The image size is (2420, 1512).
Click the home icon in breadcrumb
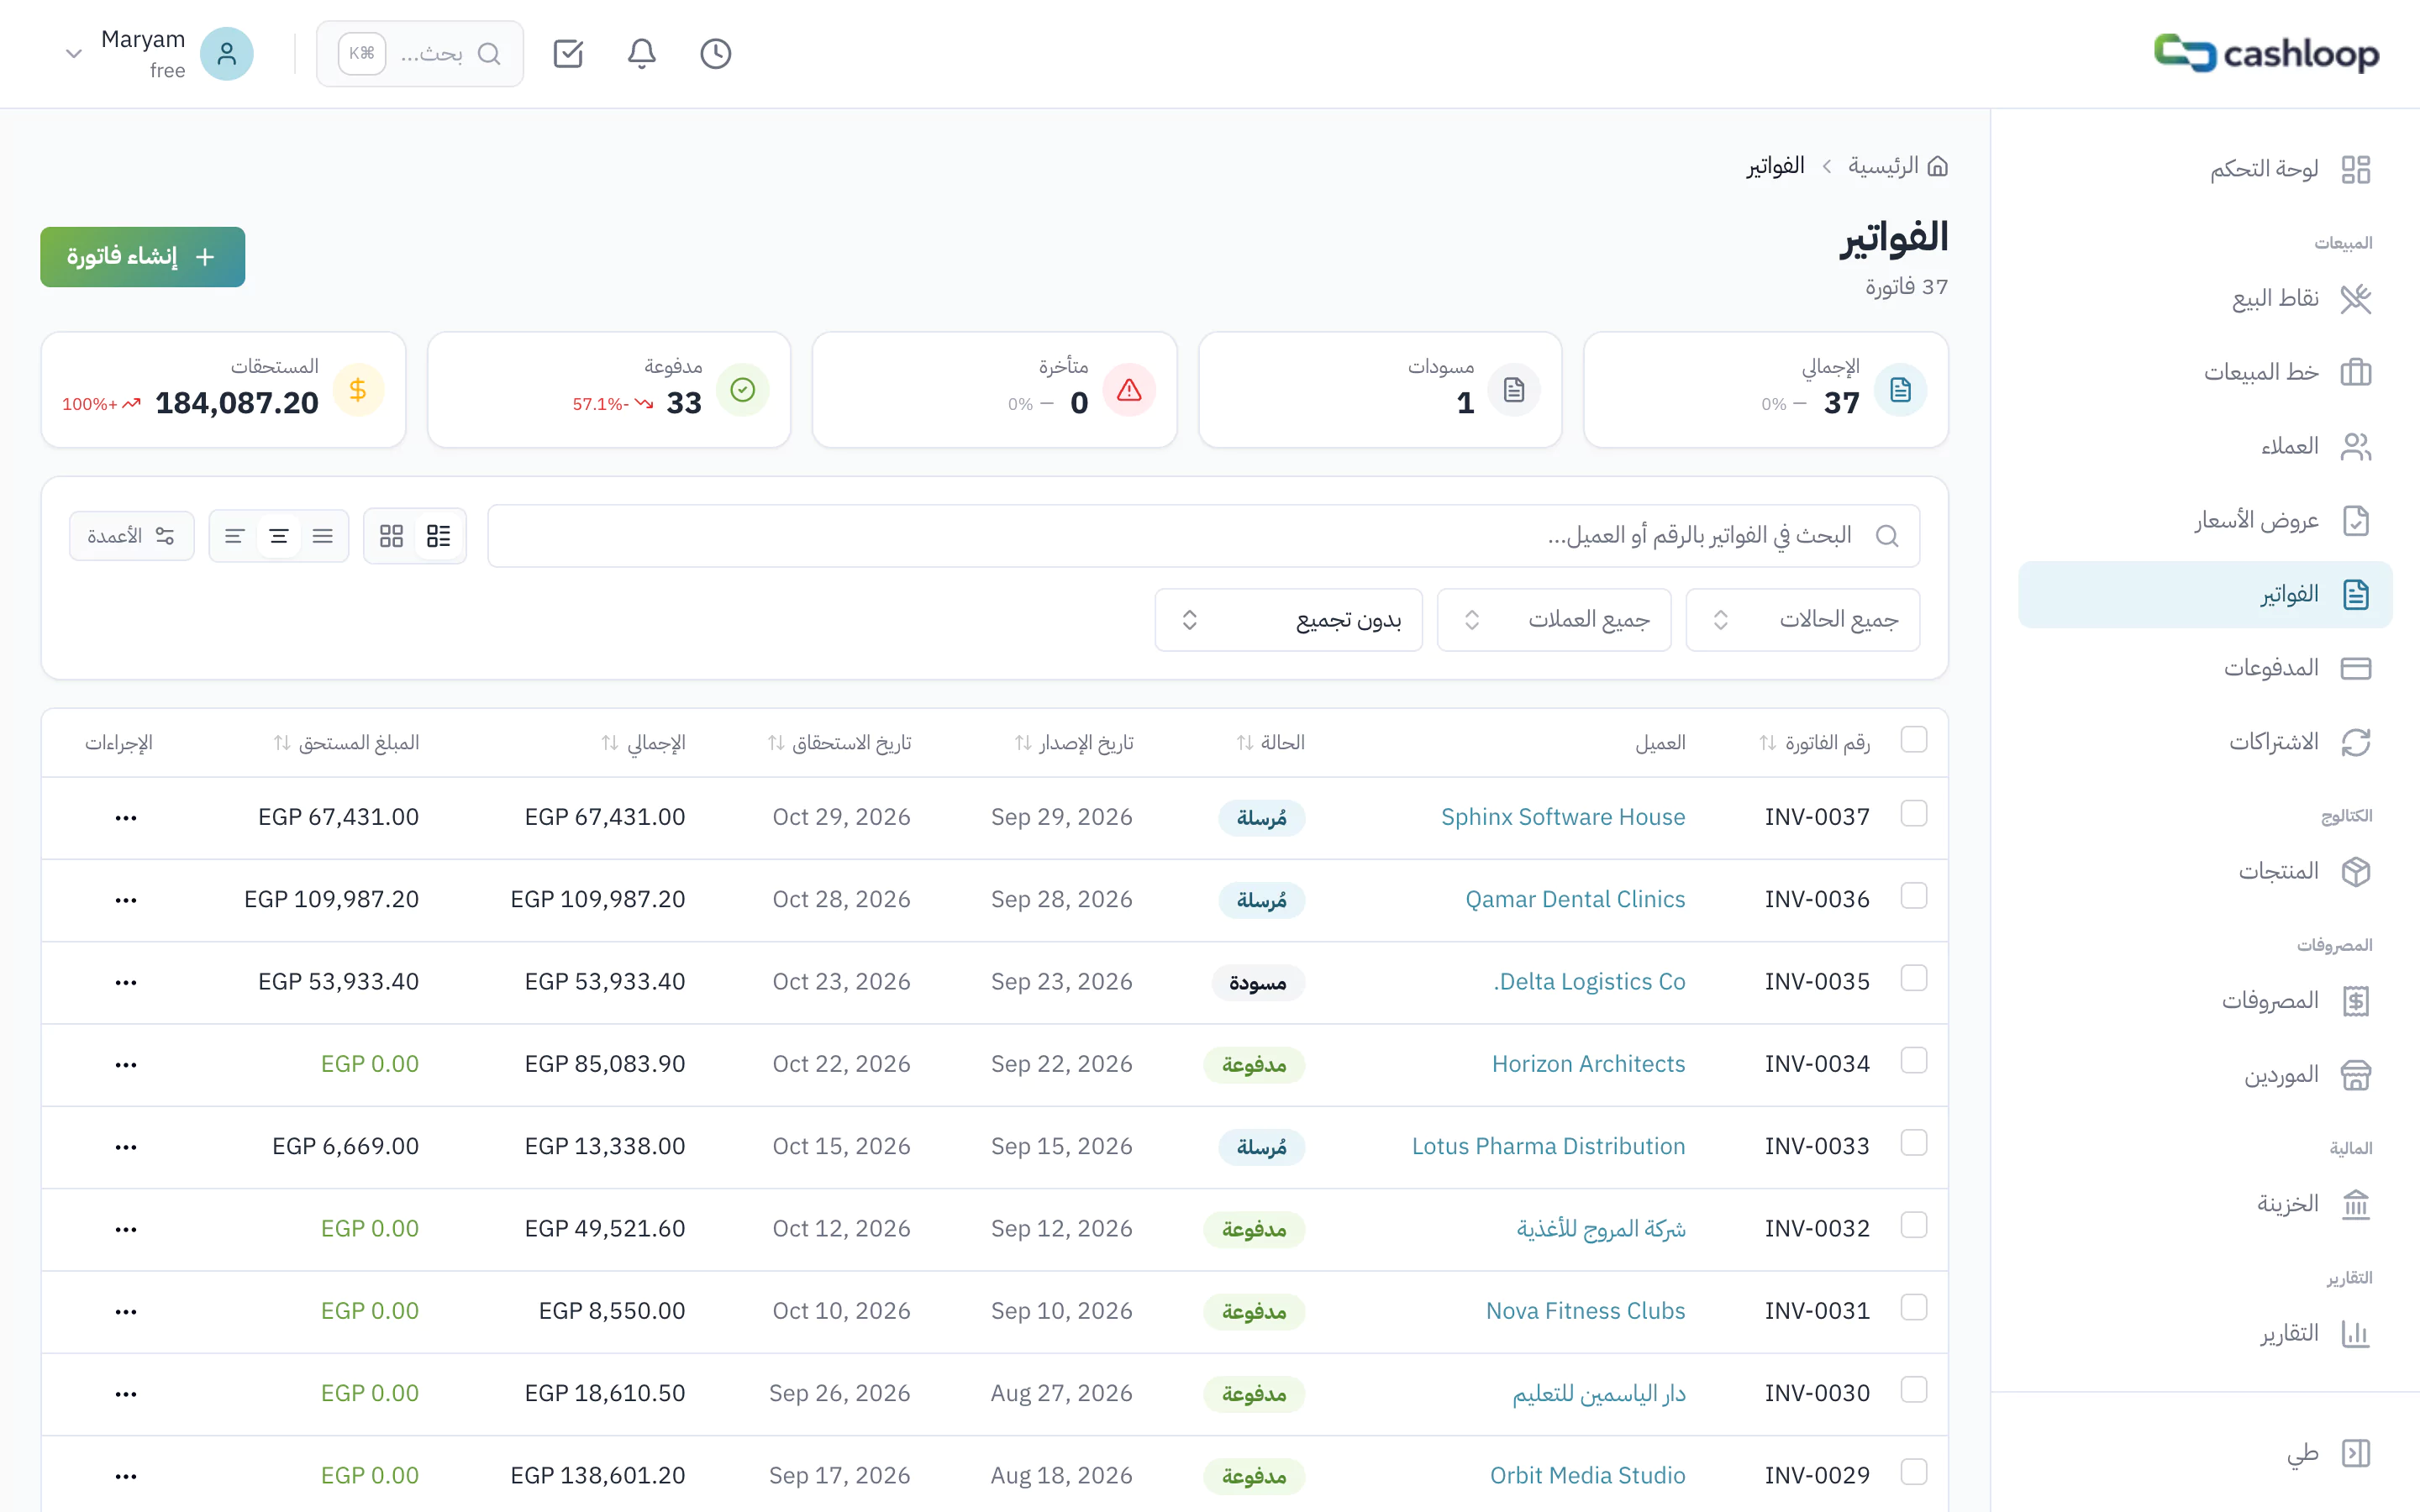pos(1938,166)
